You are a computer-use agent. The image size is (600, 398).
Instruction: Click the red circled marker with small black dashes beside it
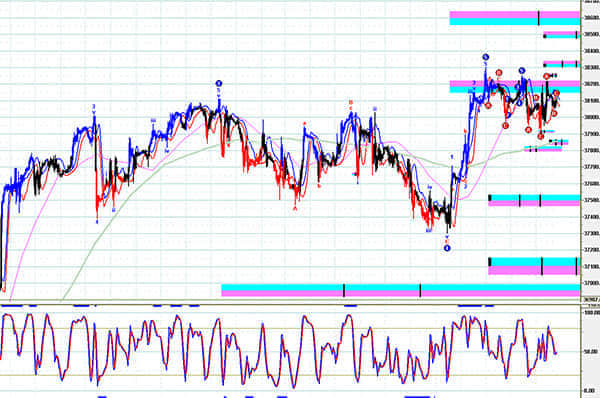coord(547,76)
